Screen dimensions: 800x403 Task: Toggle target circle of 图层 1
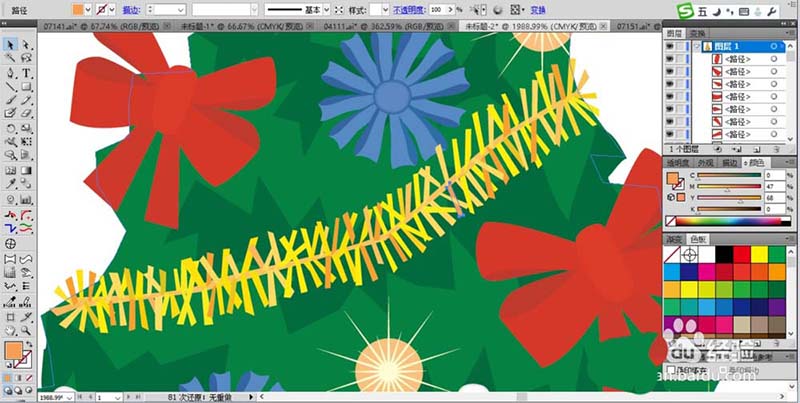point(774,46)
